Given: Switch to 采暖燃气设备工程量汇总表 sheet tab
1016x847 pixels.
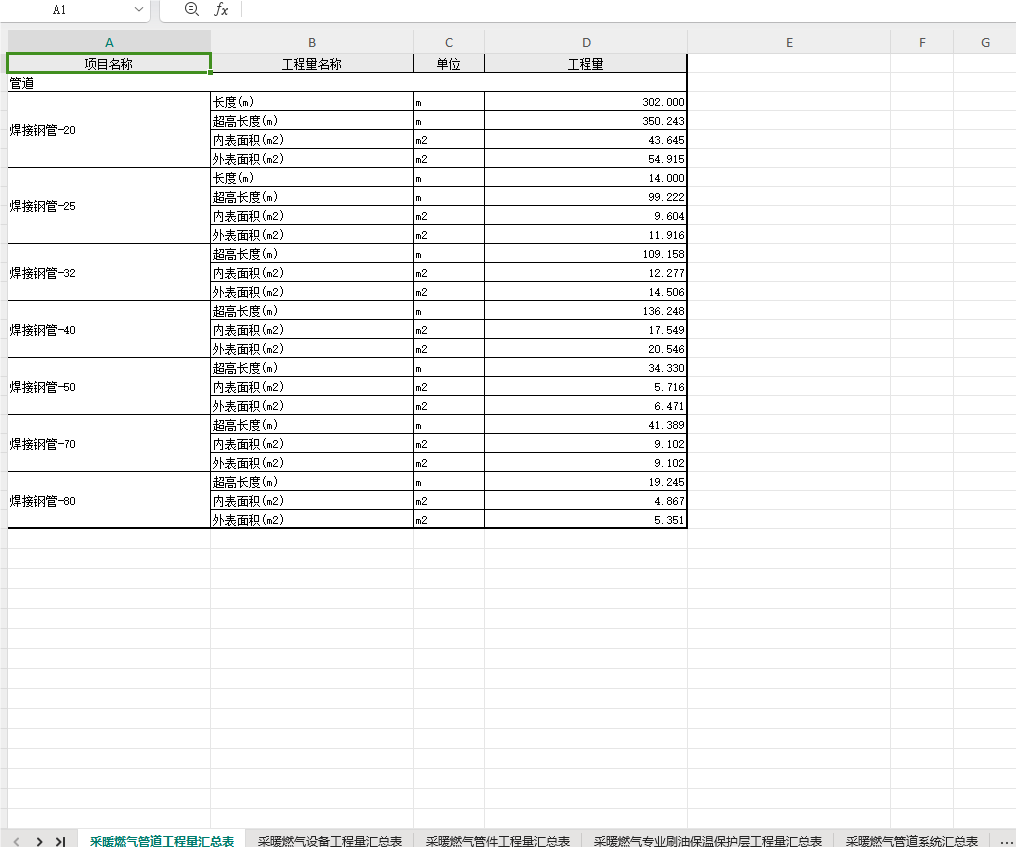Looking at the screenshot, I should coord(330,841).
